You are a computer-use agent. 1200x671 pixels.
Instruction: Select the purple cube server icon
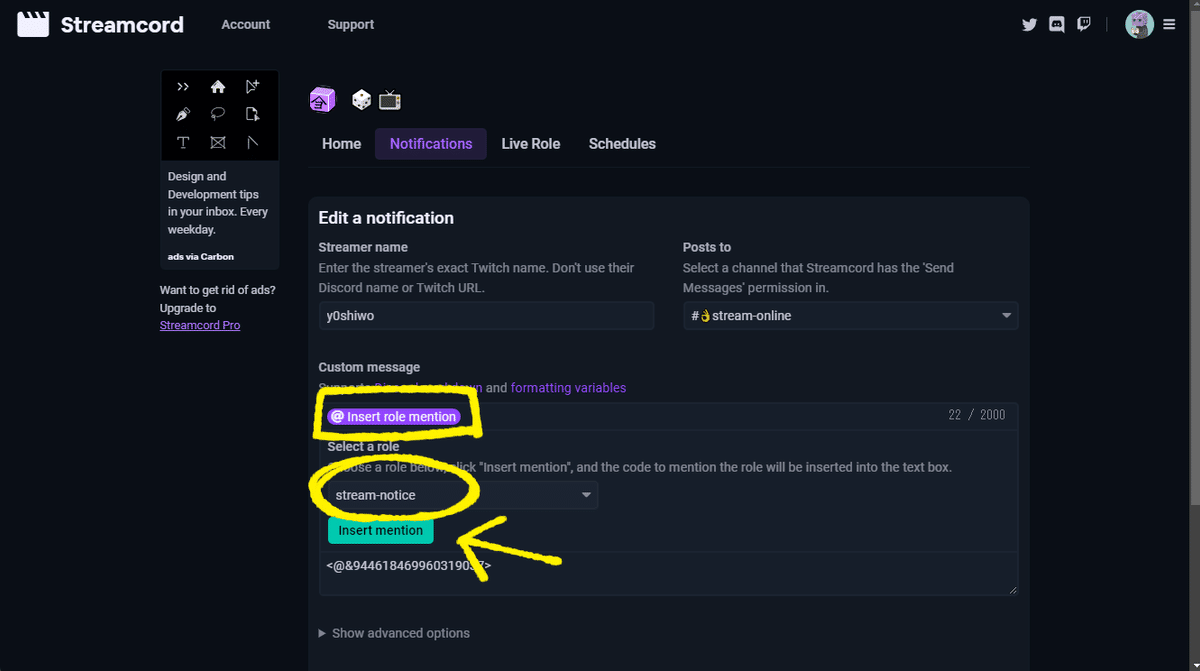pyautogui.click(x=322, y=99)
